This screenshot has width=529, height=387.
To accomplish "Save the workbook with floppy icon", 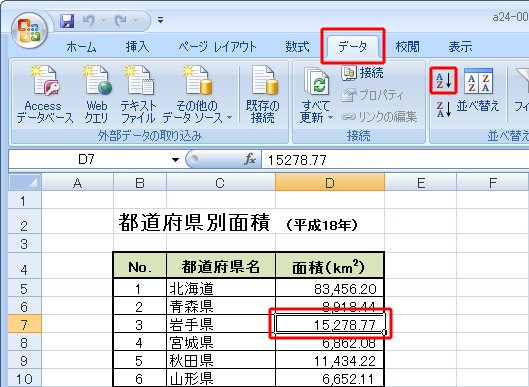I will (x=67, y=21).
